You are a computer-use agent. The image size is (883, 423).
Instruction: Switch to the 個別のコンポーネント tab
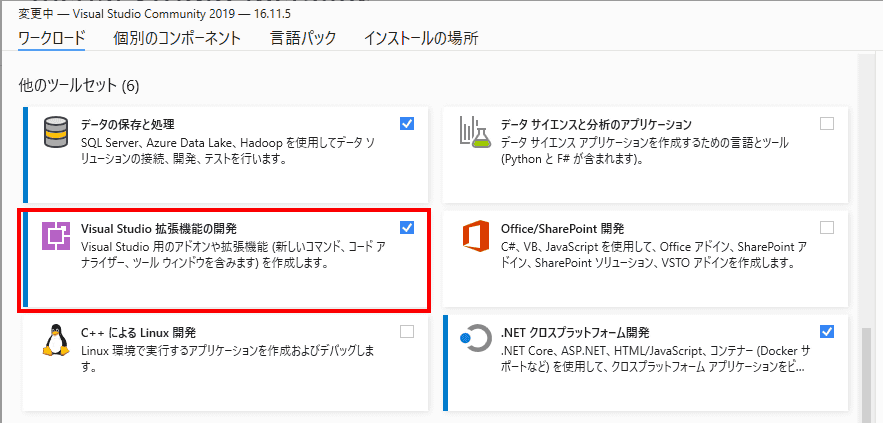[x=177, y=38]
